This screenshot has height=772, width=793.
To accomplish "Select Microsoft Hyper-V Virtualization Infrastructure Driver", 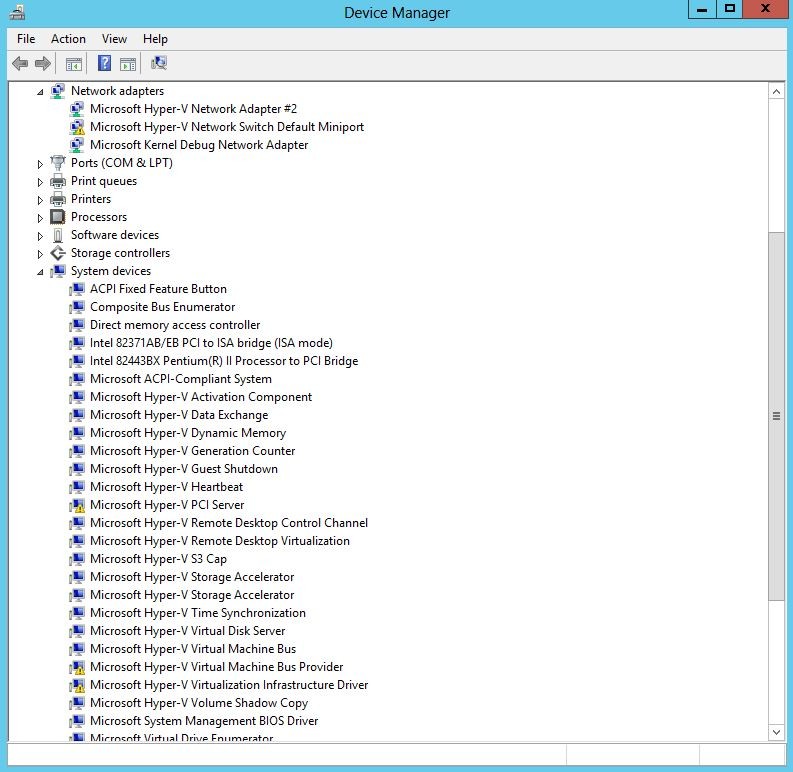I will [228, 685].
